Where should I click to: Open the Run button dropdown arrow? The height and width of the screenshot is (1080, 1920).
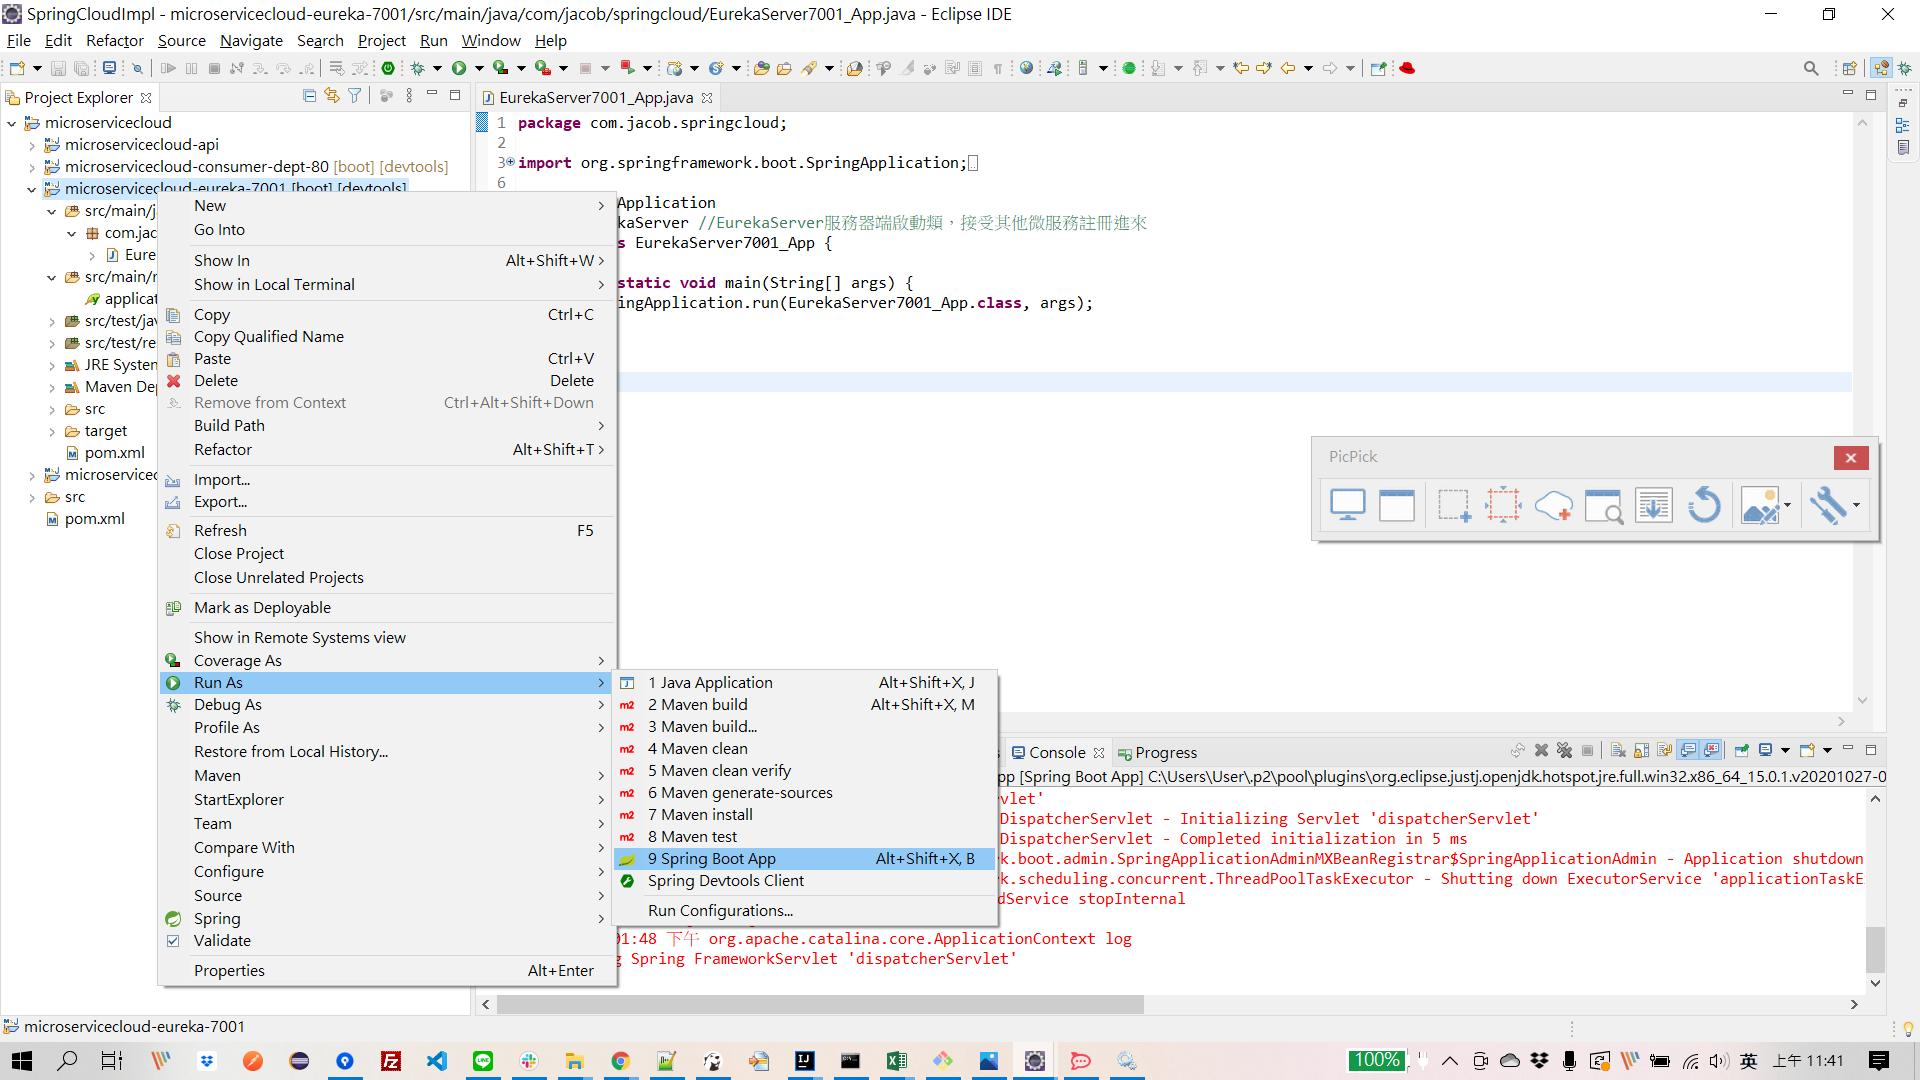click(479, 68)
